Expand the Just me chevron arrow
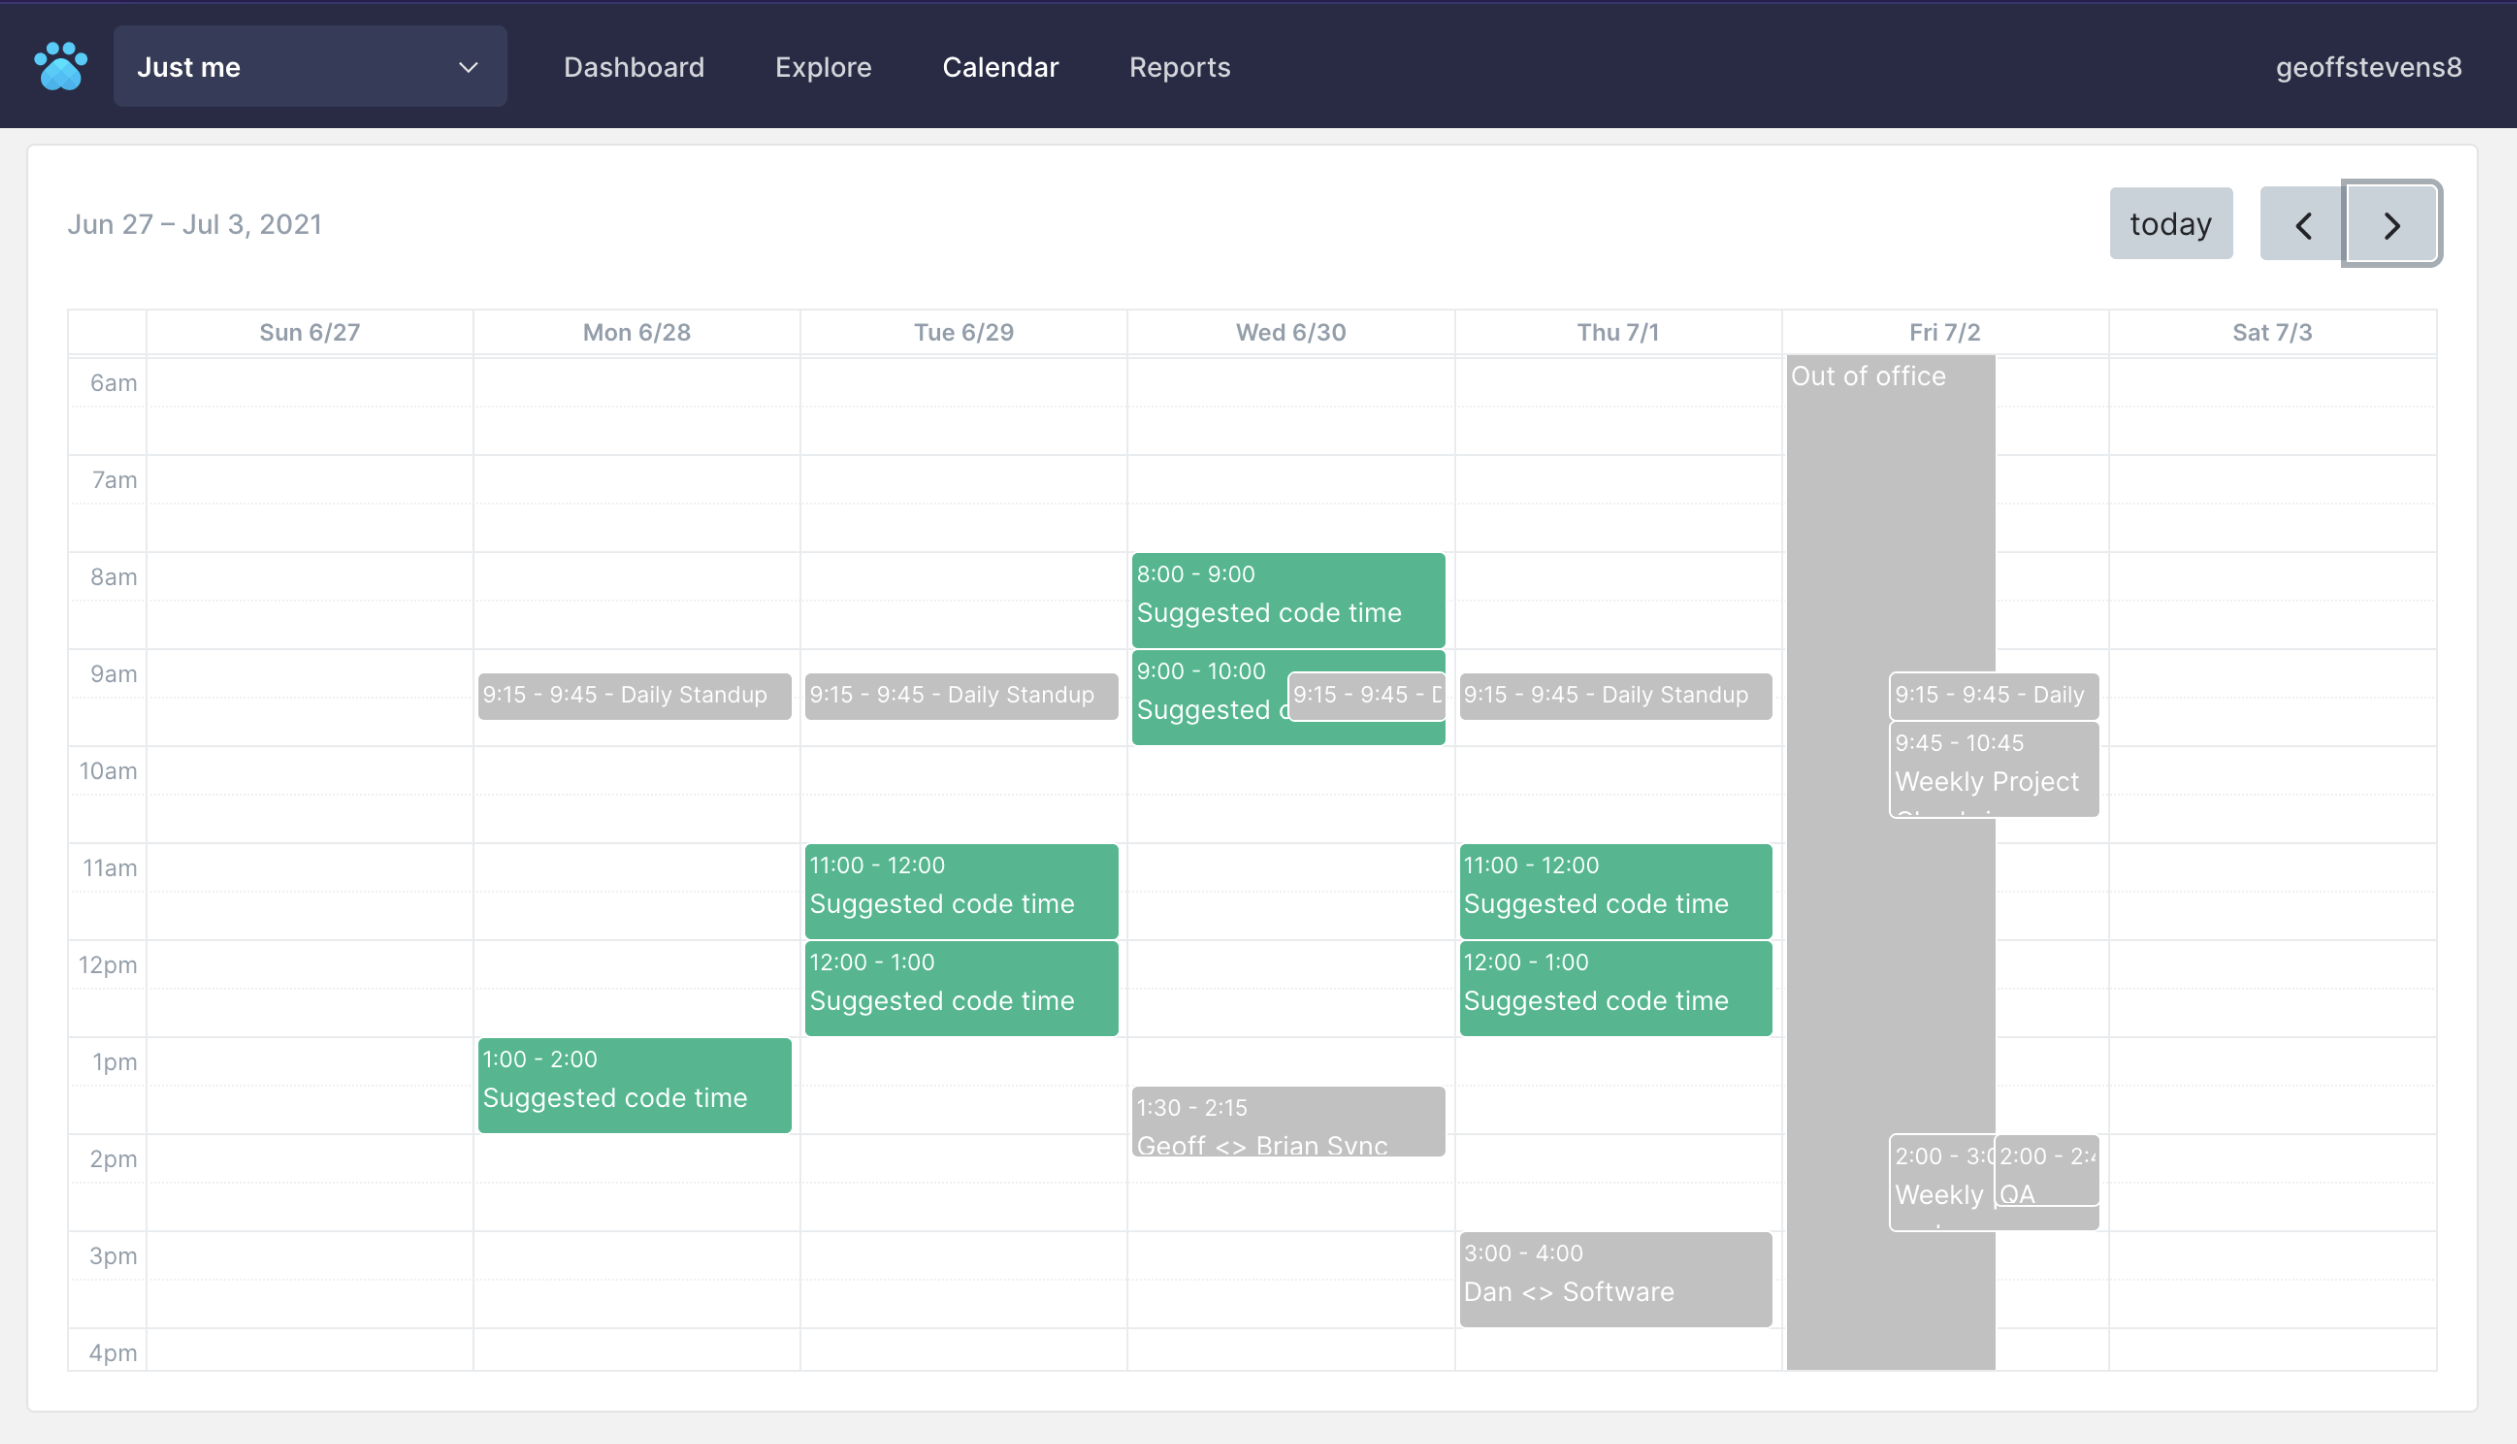The width and height of the screenshot is (2517, 1444). [468, 67]
